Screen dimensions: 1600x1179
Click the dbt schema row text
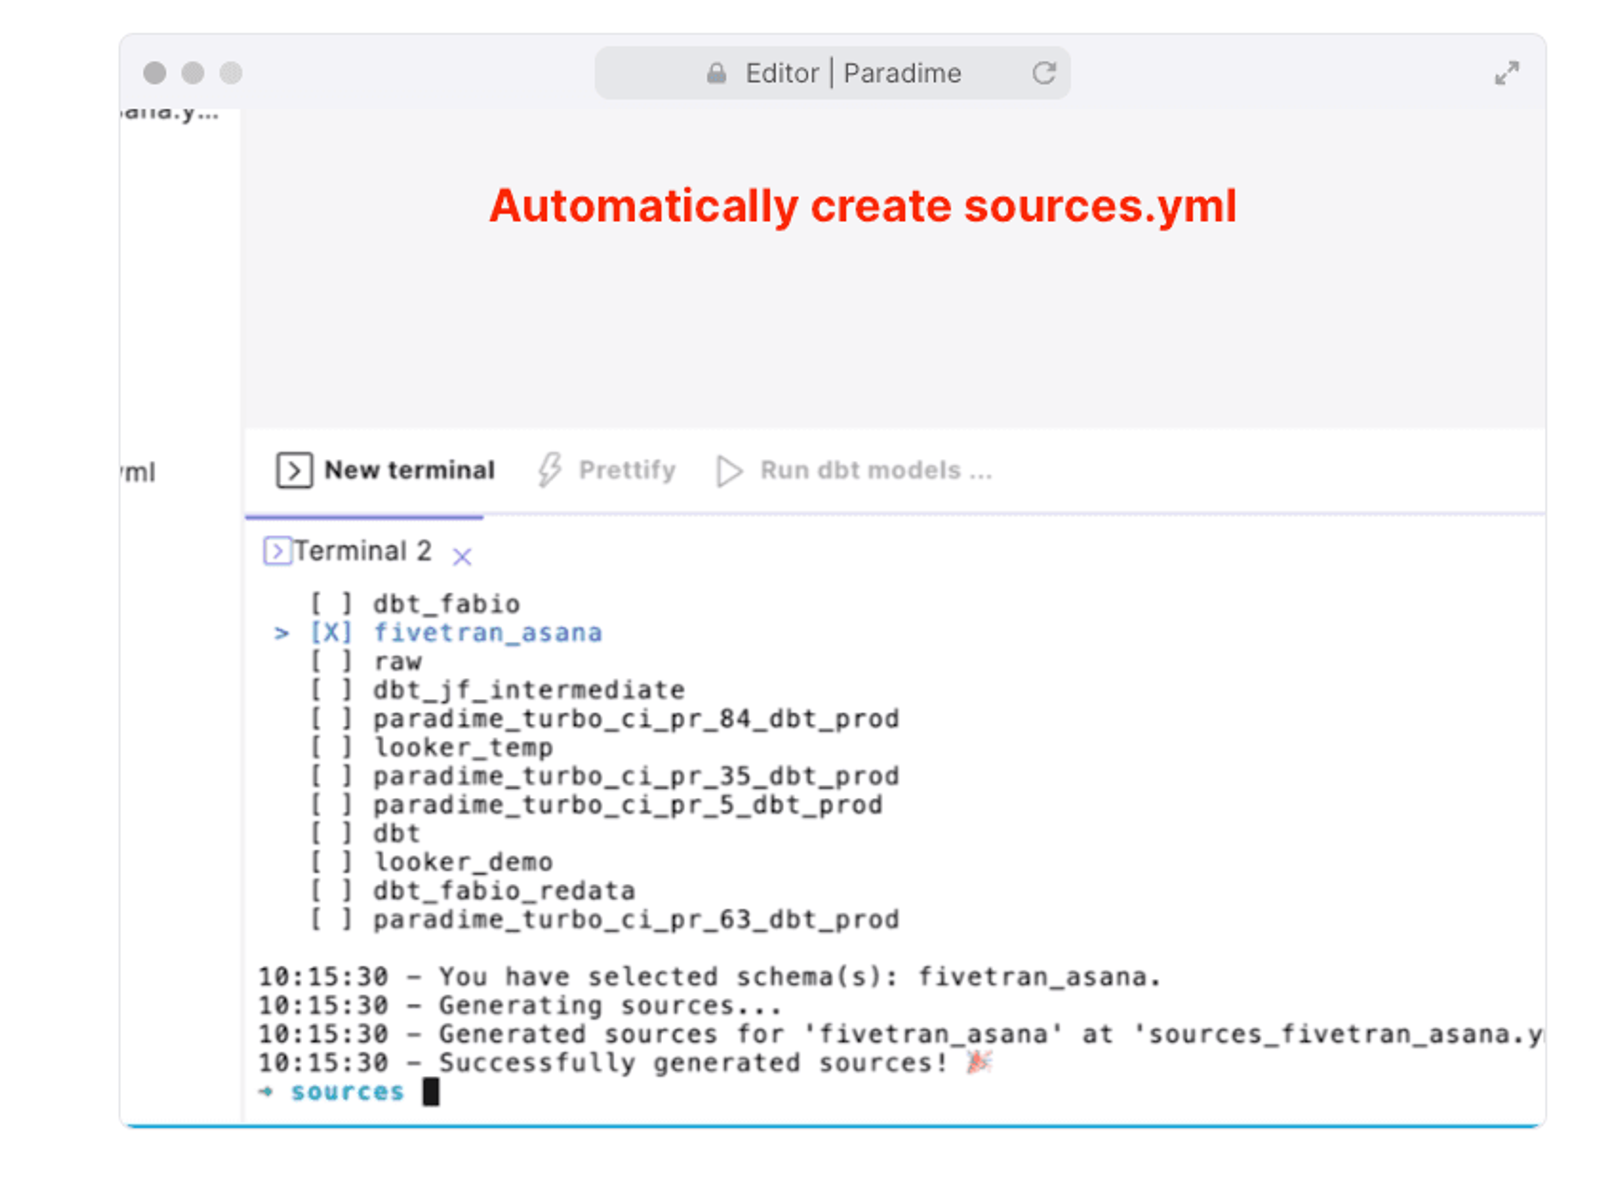(397, 834)
